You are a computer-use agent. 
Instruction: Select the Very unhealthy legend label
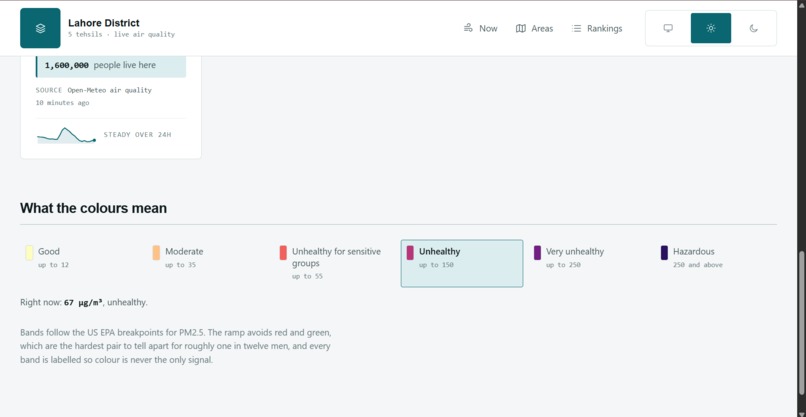click(x=575, y=251)
